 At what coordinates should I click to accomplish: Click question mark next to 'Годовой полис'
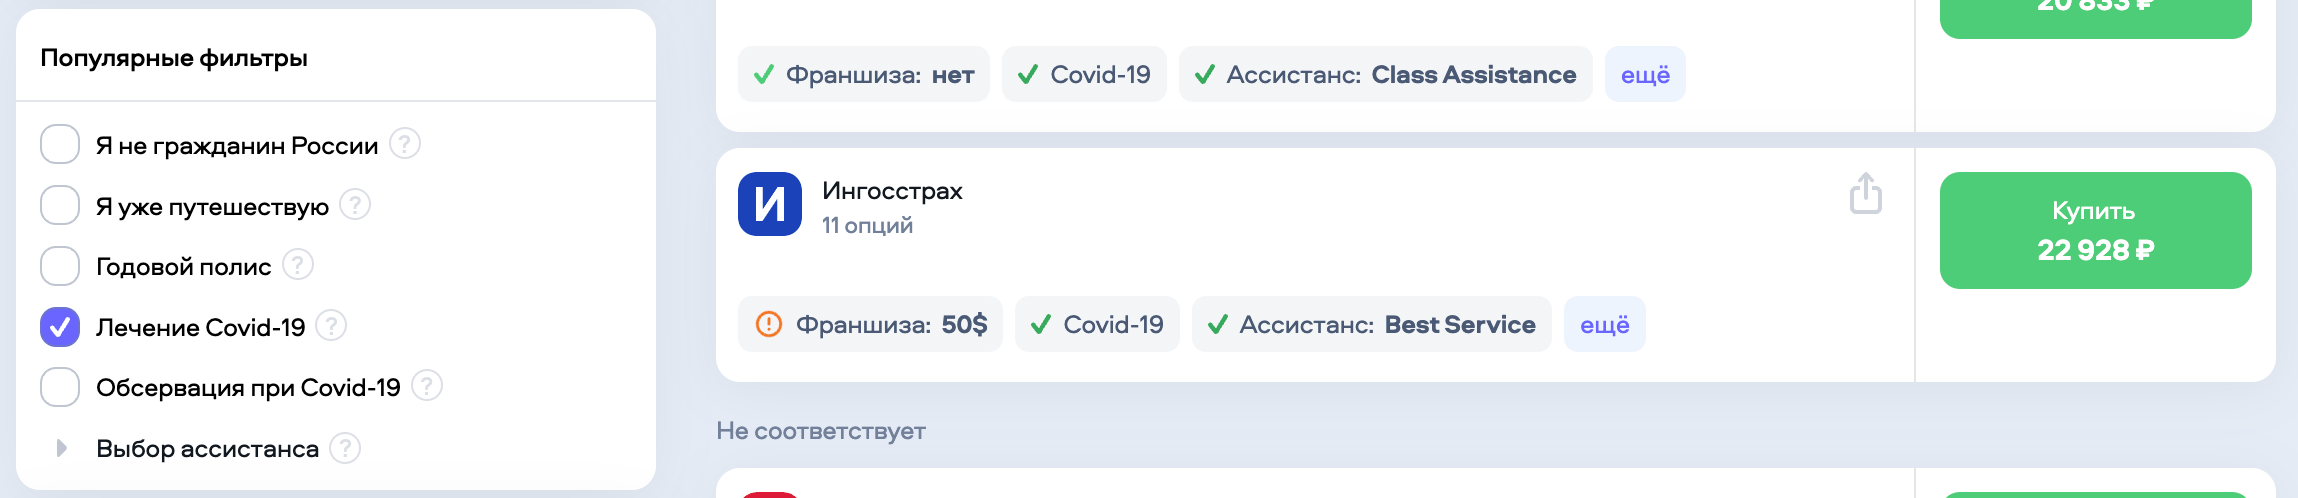point(298,265)
